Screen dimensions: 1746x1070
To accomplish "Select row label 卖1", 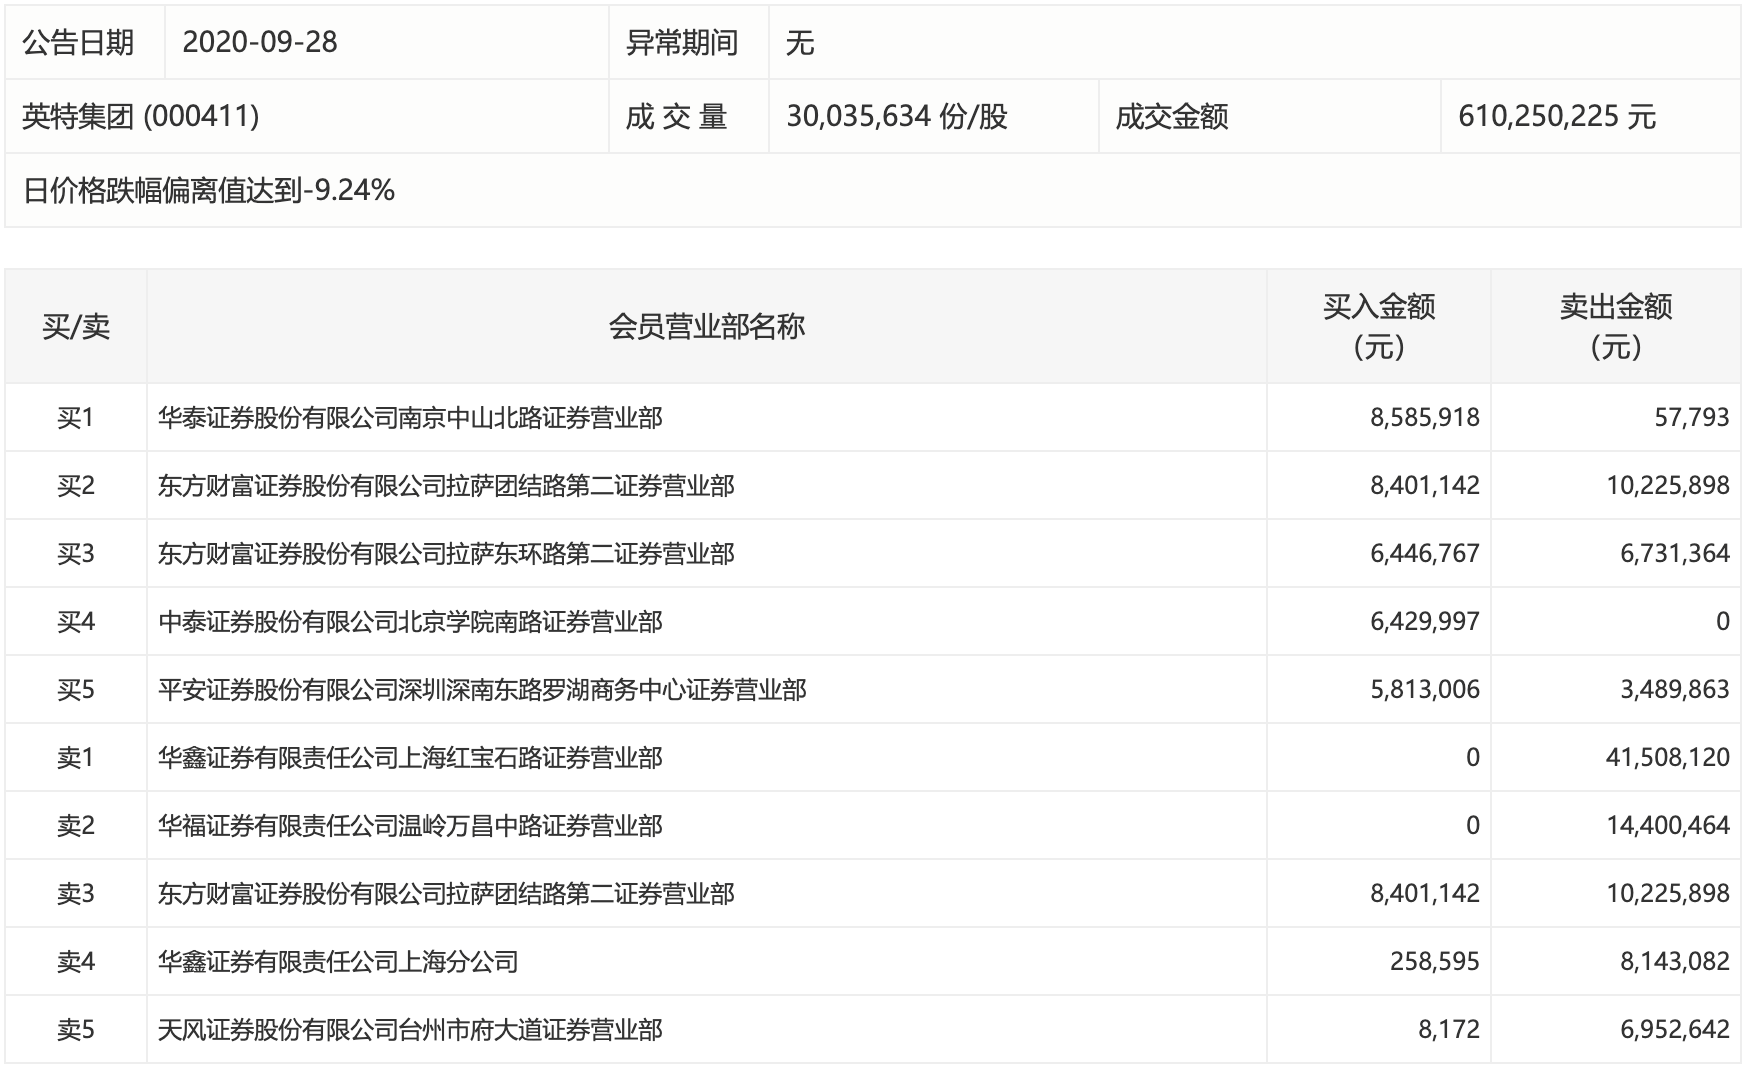I will (x=78, y=758).
